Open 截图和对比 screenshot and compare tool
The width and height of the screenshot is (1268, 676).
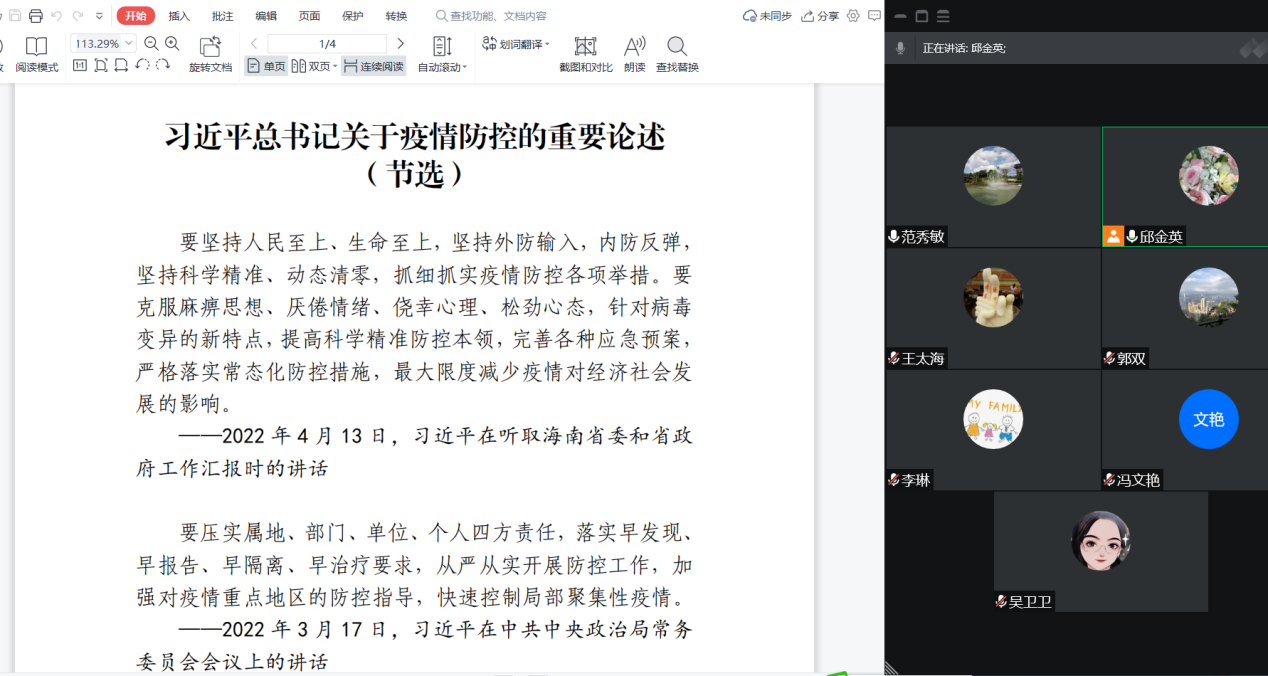pyautogui.click(x=585, y=54)
